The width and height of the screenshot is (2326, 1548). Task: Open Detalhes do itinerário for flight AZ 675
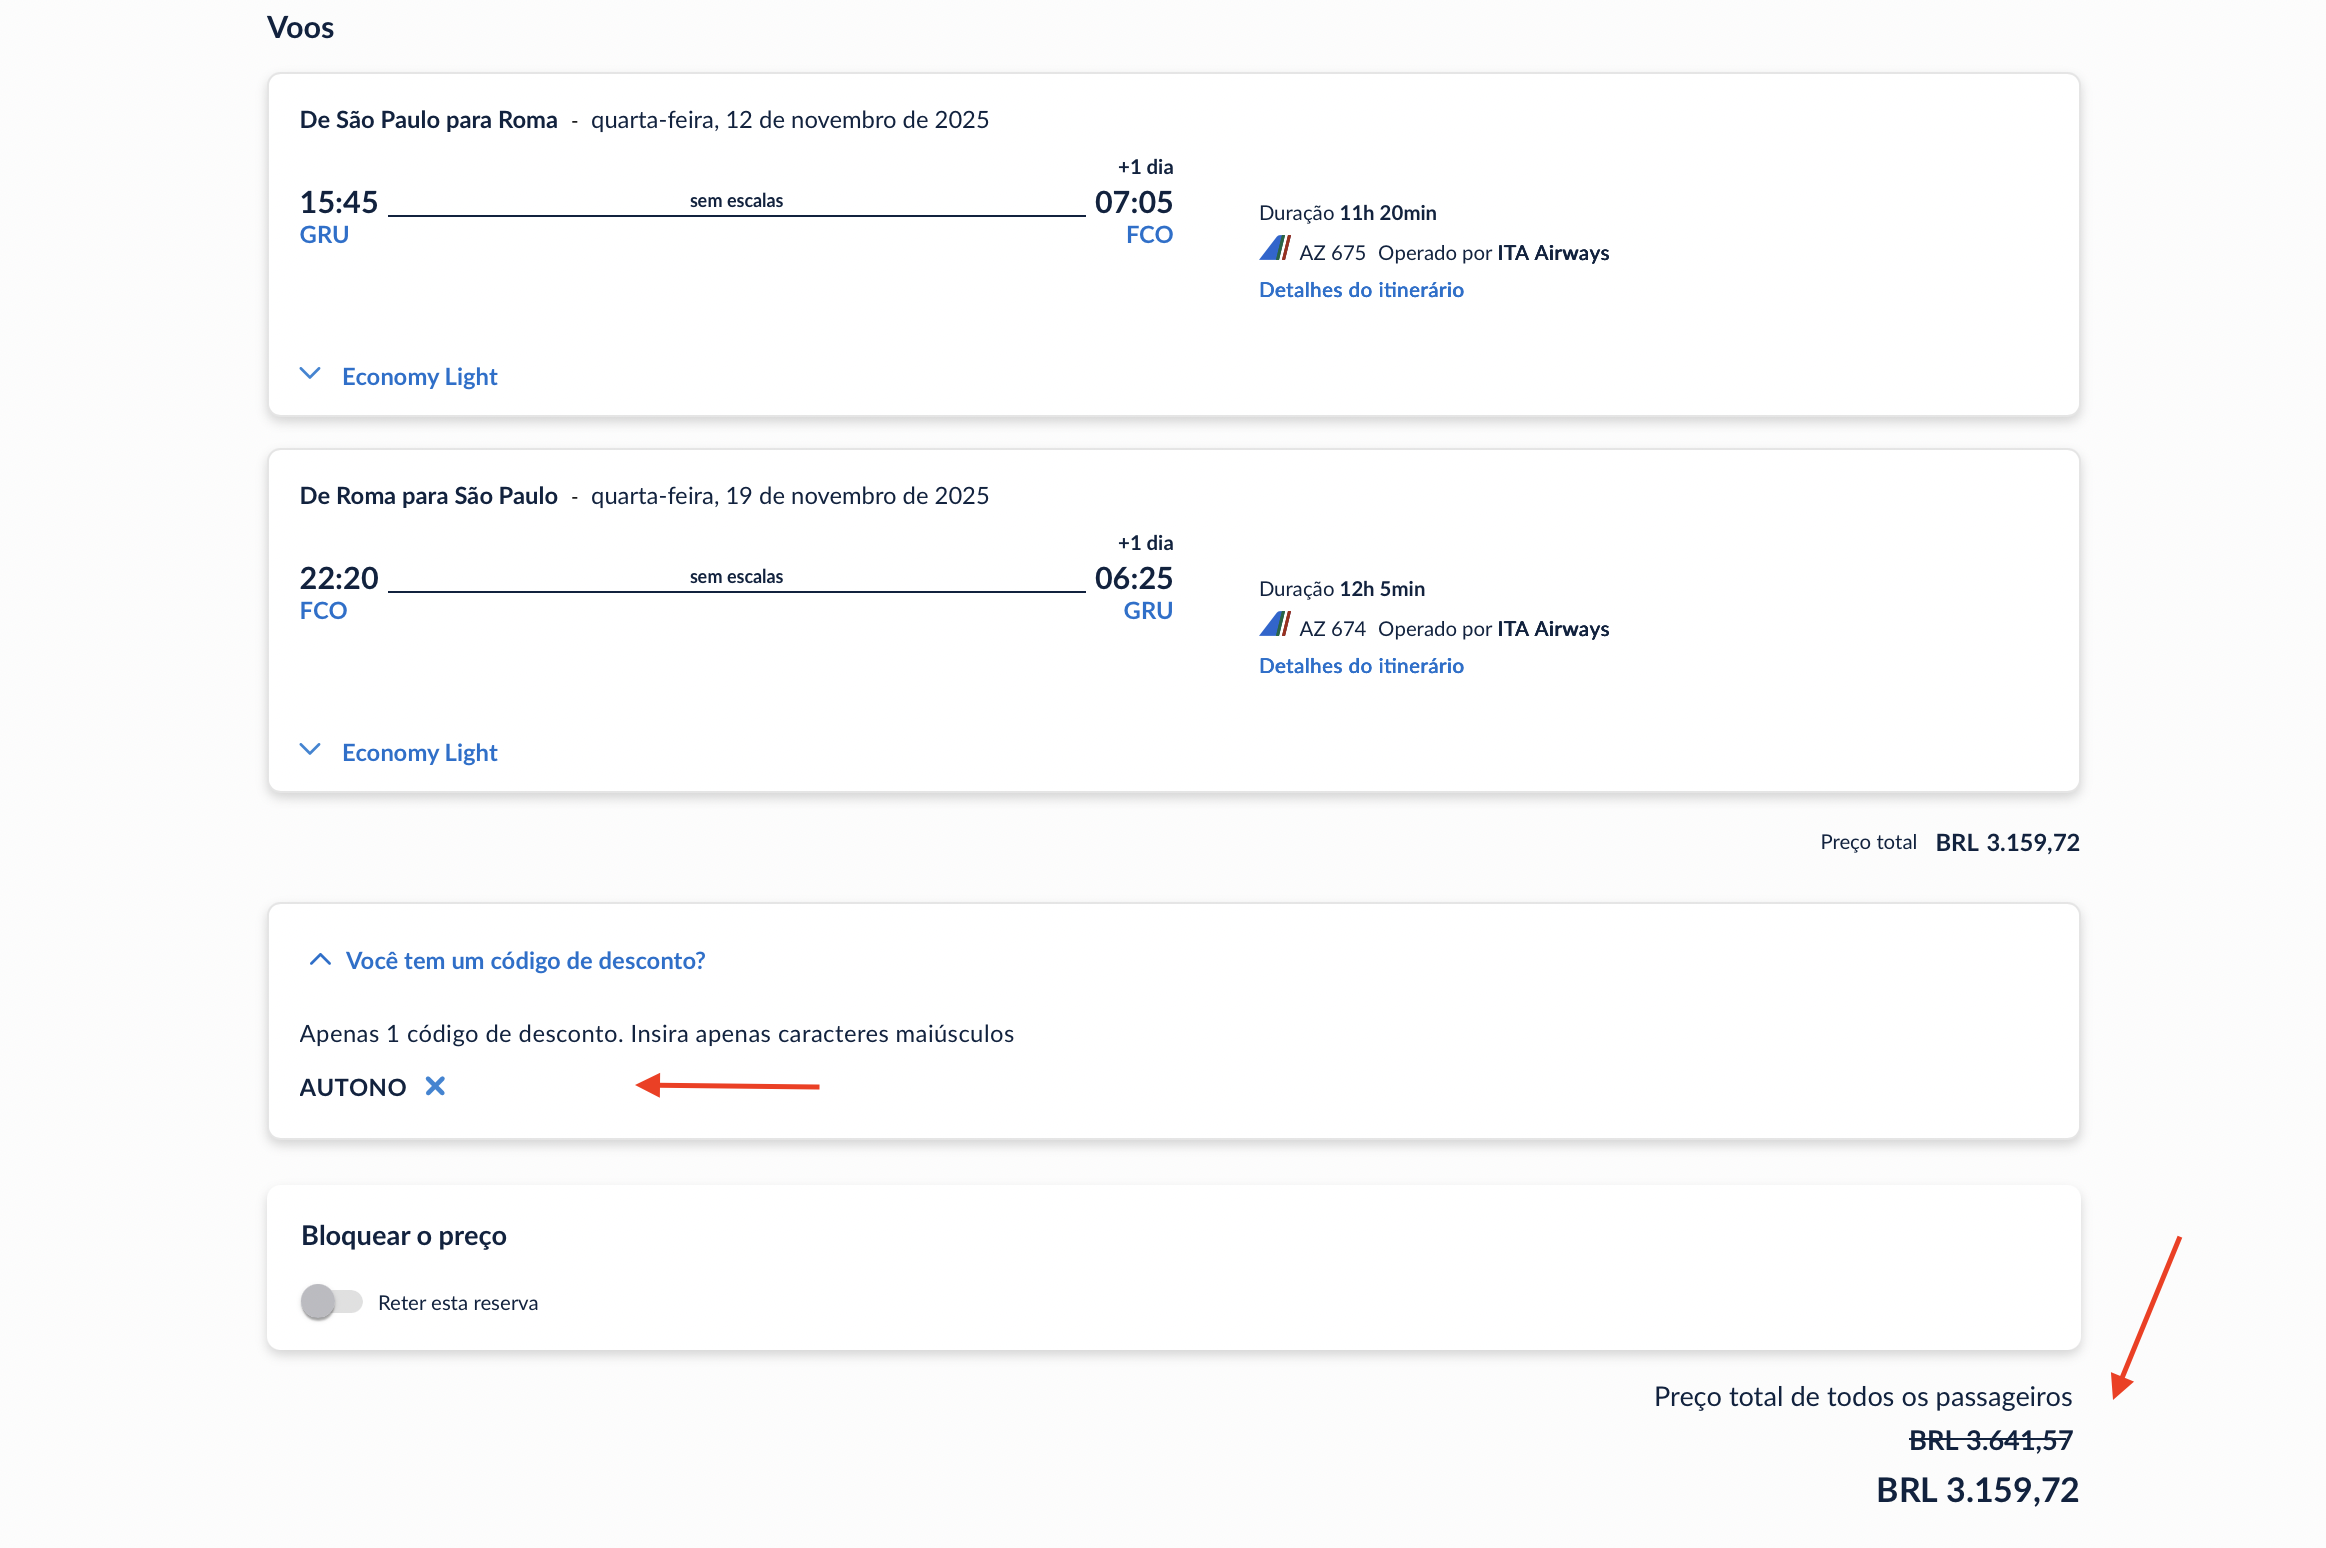tap(1361, 290)
